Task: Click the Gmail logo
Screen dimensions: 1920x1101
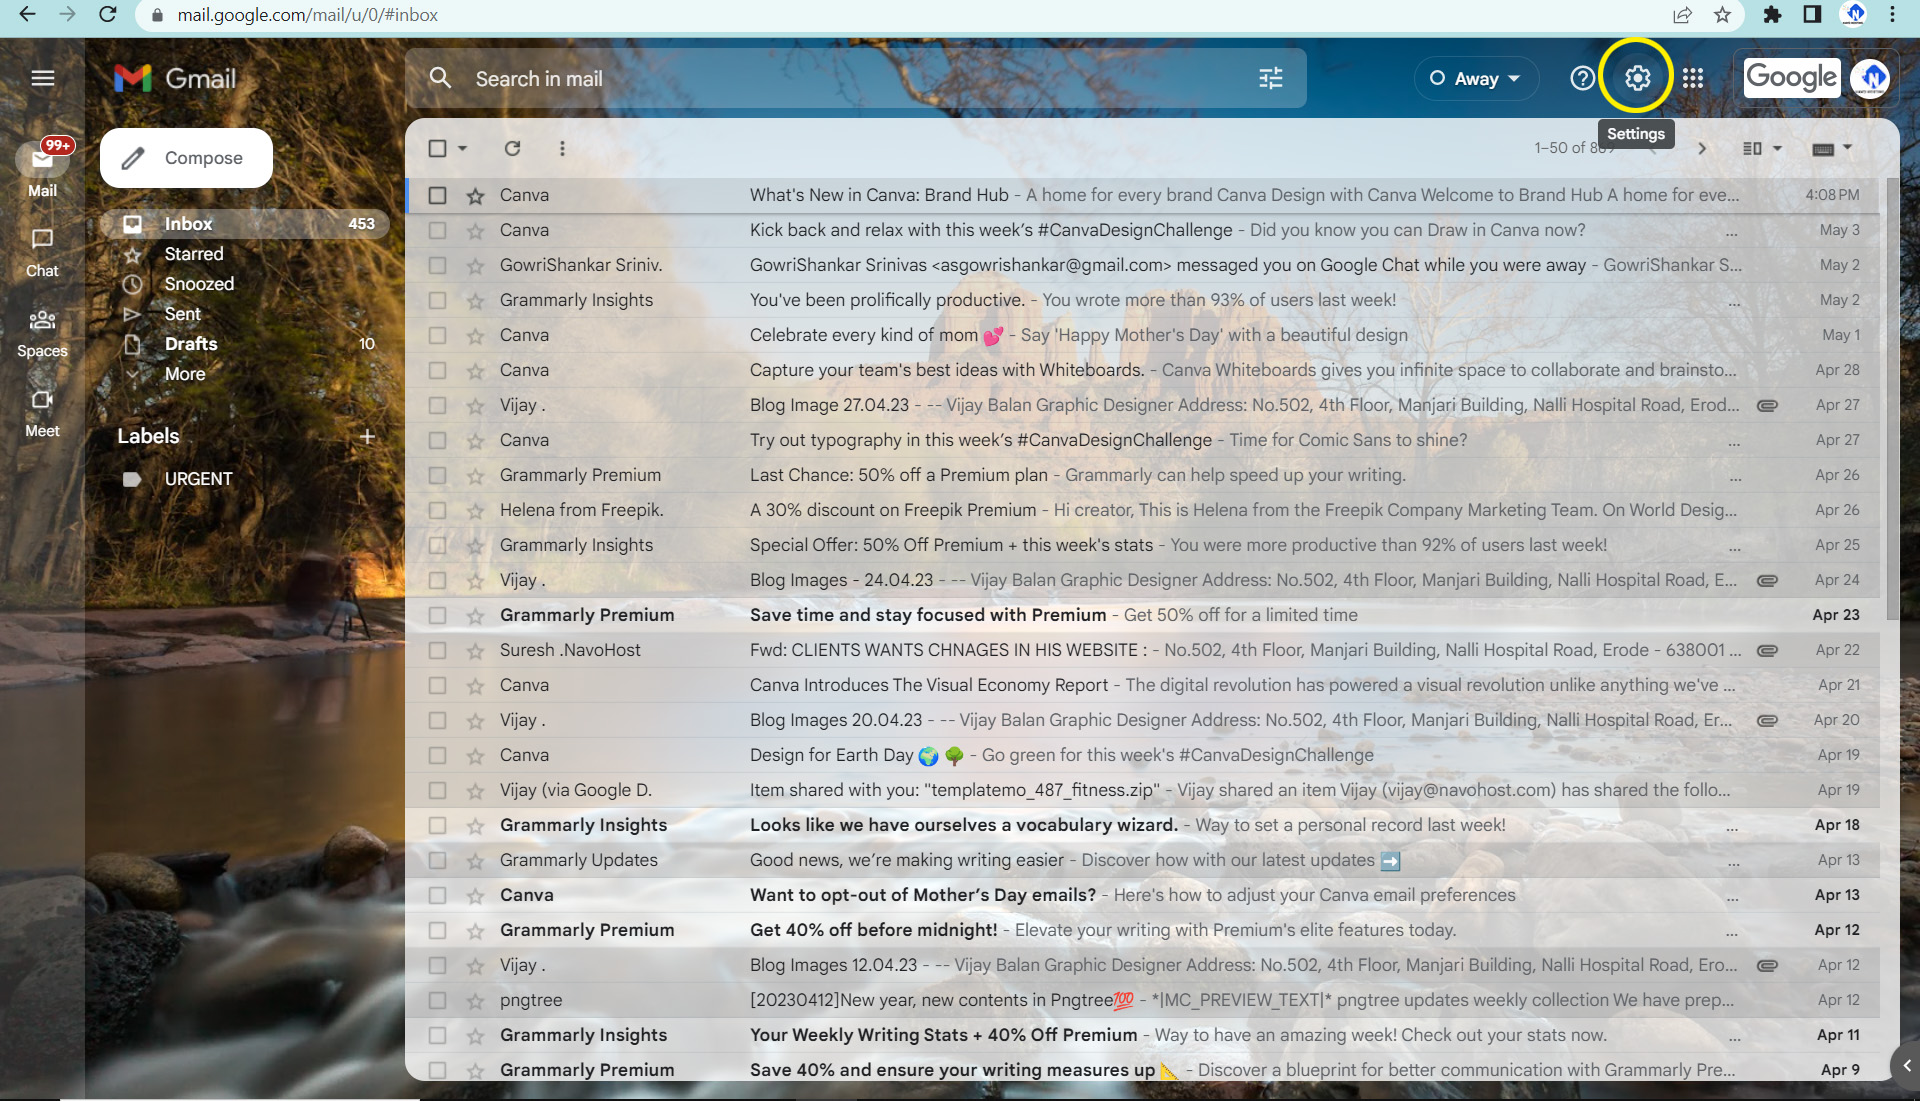Action: pyautogui.click(x=175, y=78)
